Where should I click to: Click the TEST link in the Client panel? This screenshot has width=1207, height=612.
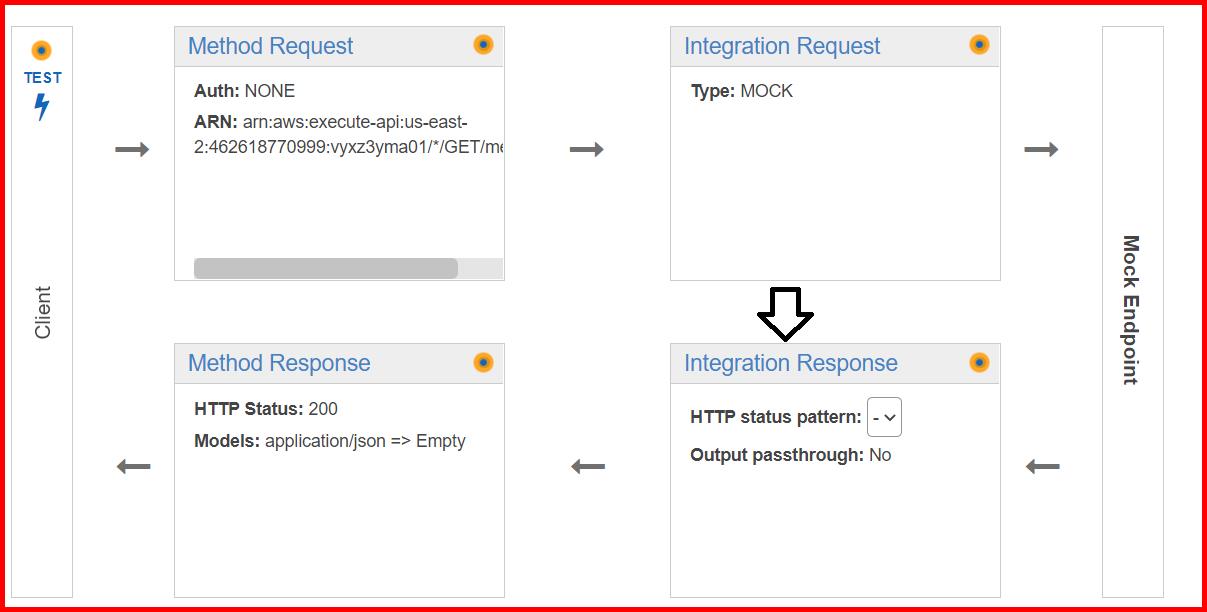(41, 77)
